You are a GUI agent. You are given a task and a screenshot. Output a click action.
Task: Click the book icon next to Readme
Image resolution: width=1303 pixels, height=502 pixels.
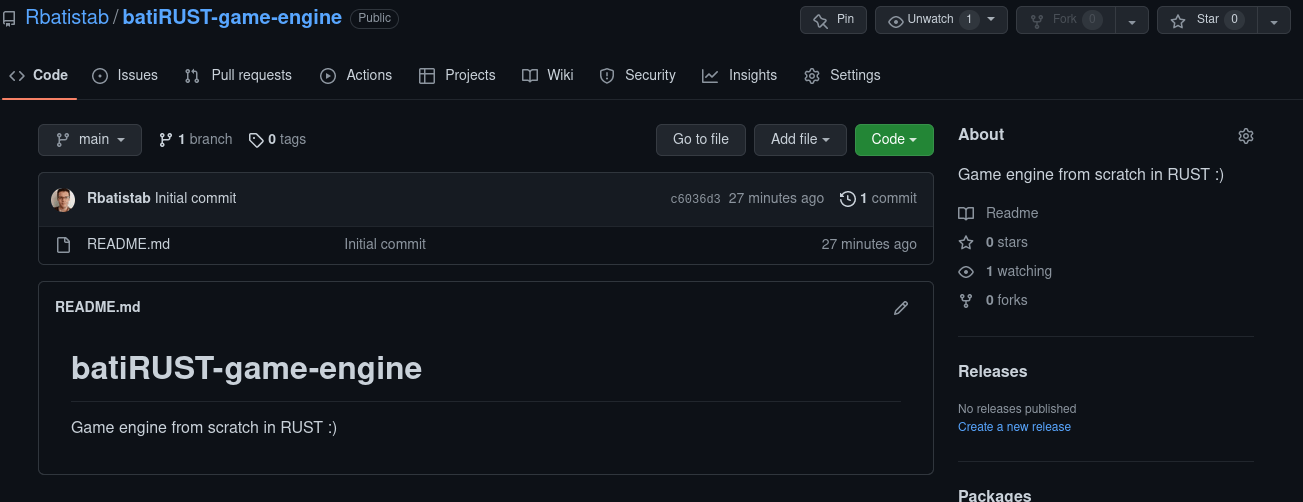pyautogui.click(x=966, y=213)
